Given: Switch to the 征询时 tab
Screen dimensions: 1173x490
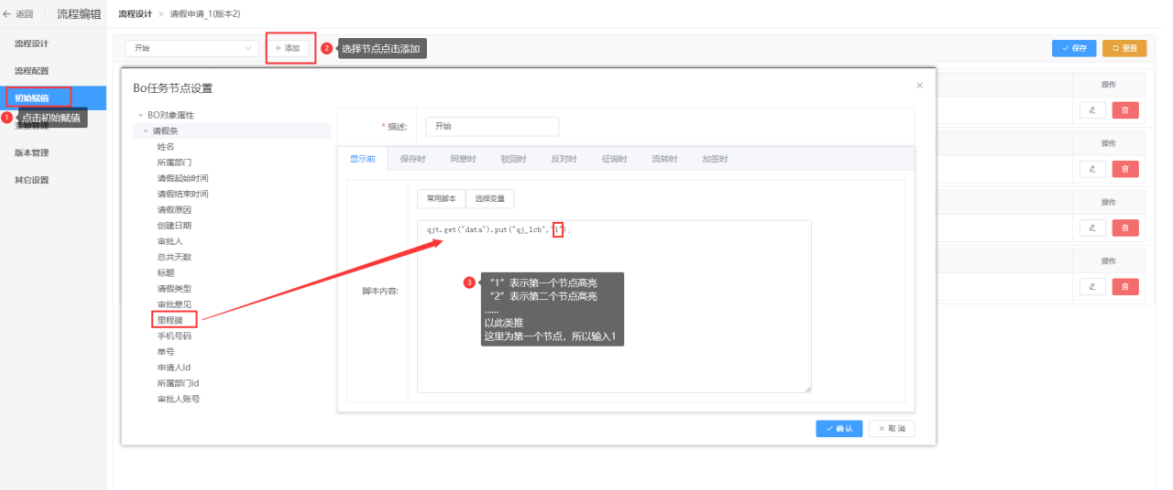Looking at the screenshot, I should [613, 159].
